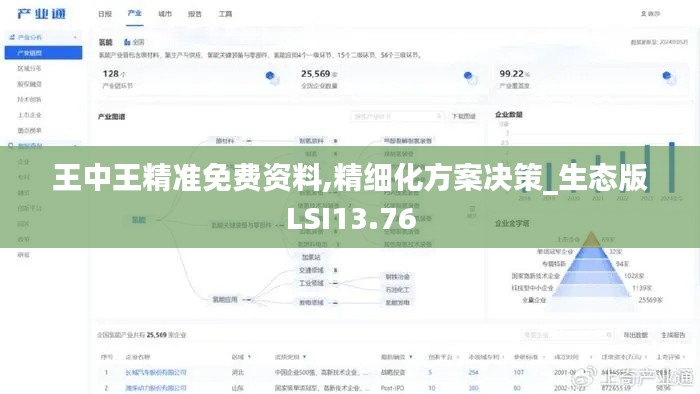Click the enterprise search field above the table
The height and width of the screenshot is (394, 700).
[567, 335]
